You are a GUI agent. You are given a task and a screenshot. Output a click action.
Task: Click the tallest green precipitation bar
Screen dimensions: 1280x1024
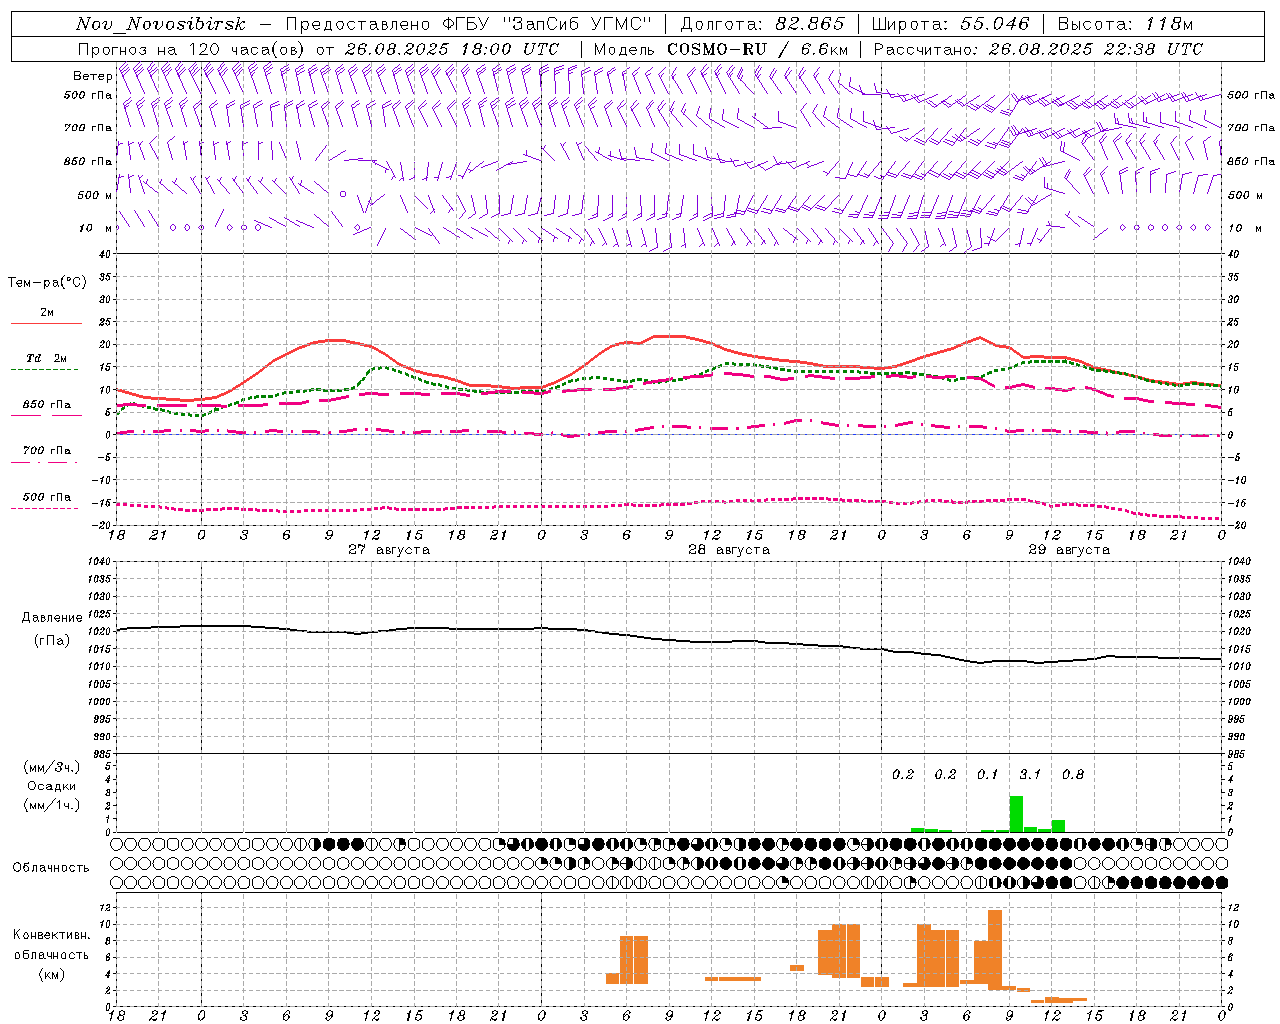1016,814
